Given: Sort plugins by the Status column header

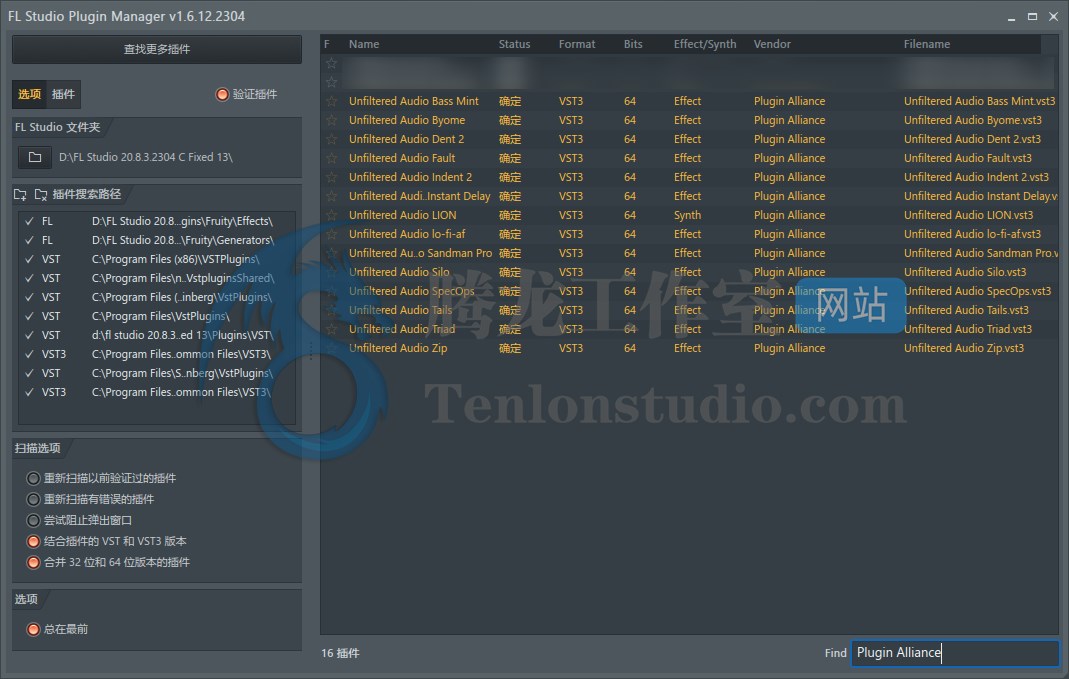Looking at the screenshot, I should (x=514, y=44).
